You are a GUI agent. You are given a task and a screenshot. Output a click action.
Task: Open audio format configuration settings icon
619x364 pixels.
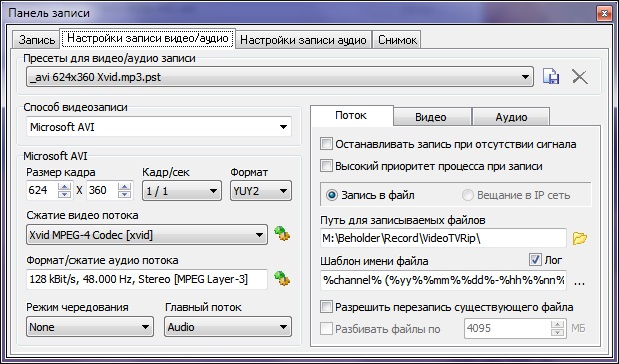tap(282, 279)
